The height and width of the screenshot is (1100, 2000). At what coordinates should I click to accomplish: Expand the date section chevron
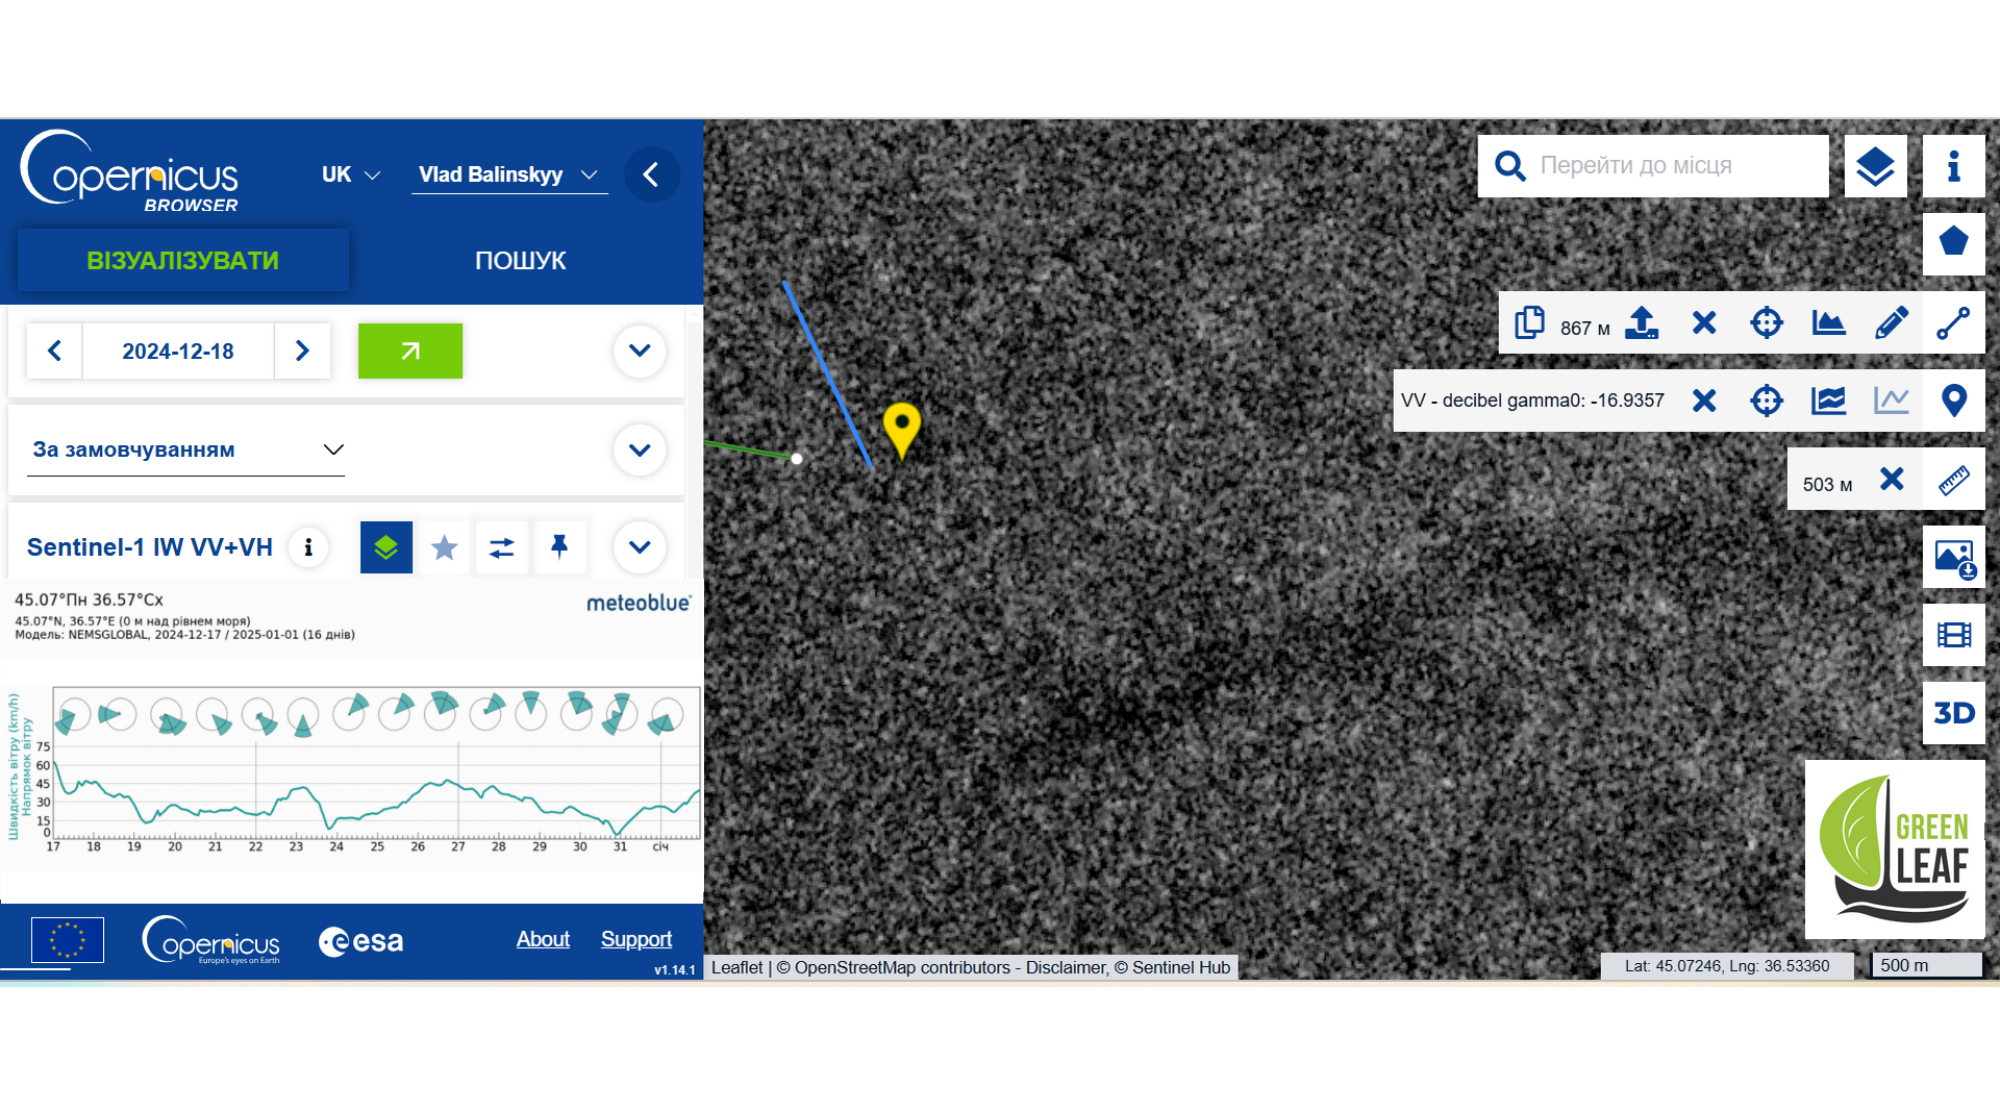point(640,351)
